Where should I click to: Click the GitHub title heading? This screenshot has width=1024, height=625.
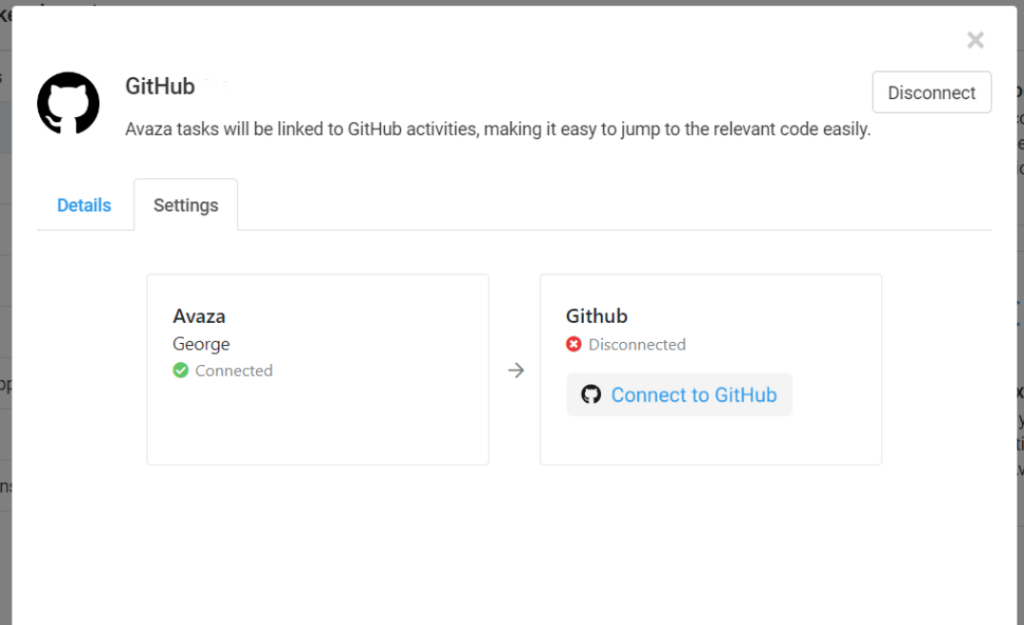click(160, 86)
